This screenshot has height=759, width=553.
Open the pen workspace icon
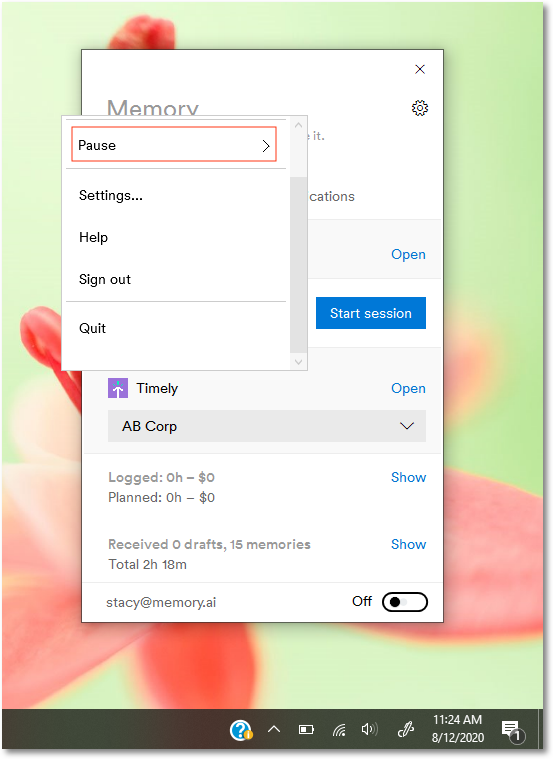(405, 729)
